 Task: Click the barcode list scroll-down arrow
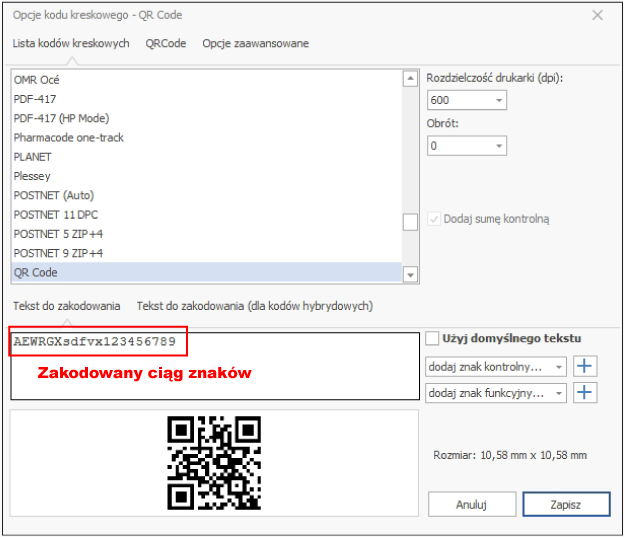pyautogui.click(x=410, y=274)
